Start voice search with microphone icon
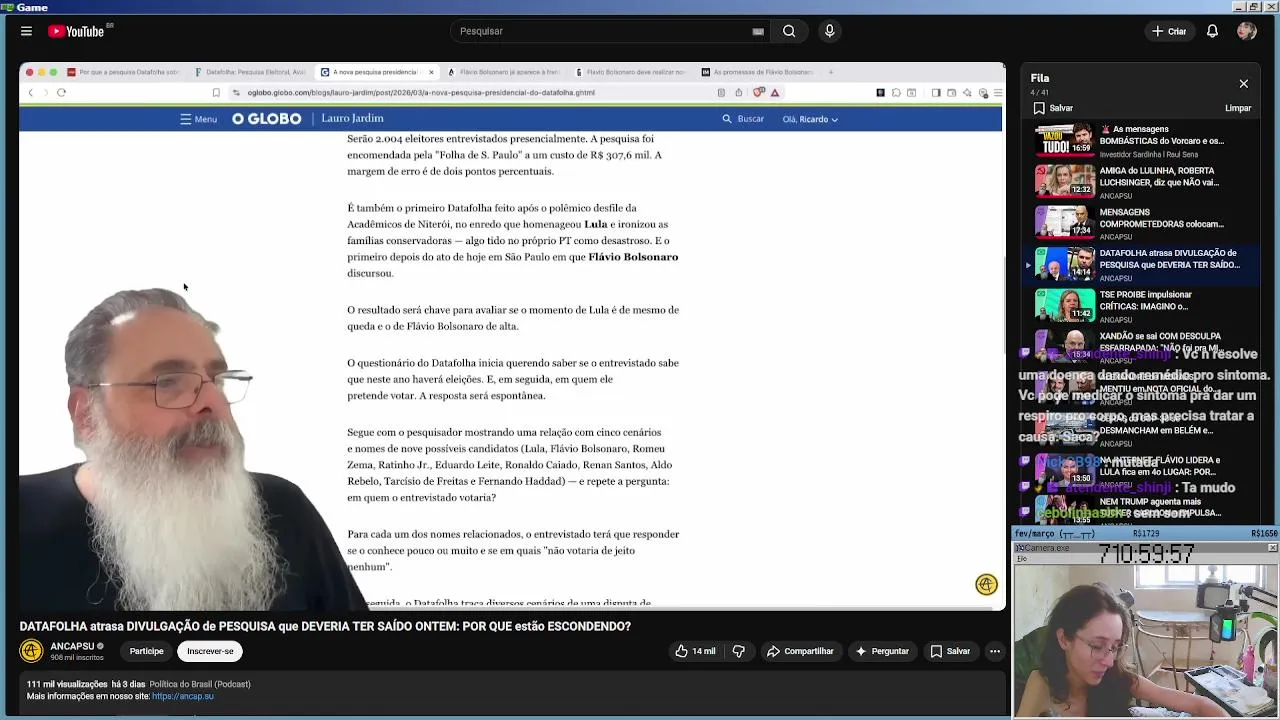The image size is (1280, 720). point(829,31)
